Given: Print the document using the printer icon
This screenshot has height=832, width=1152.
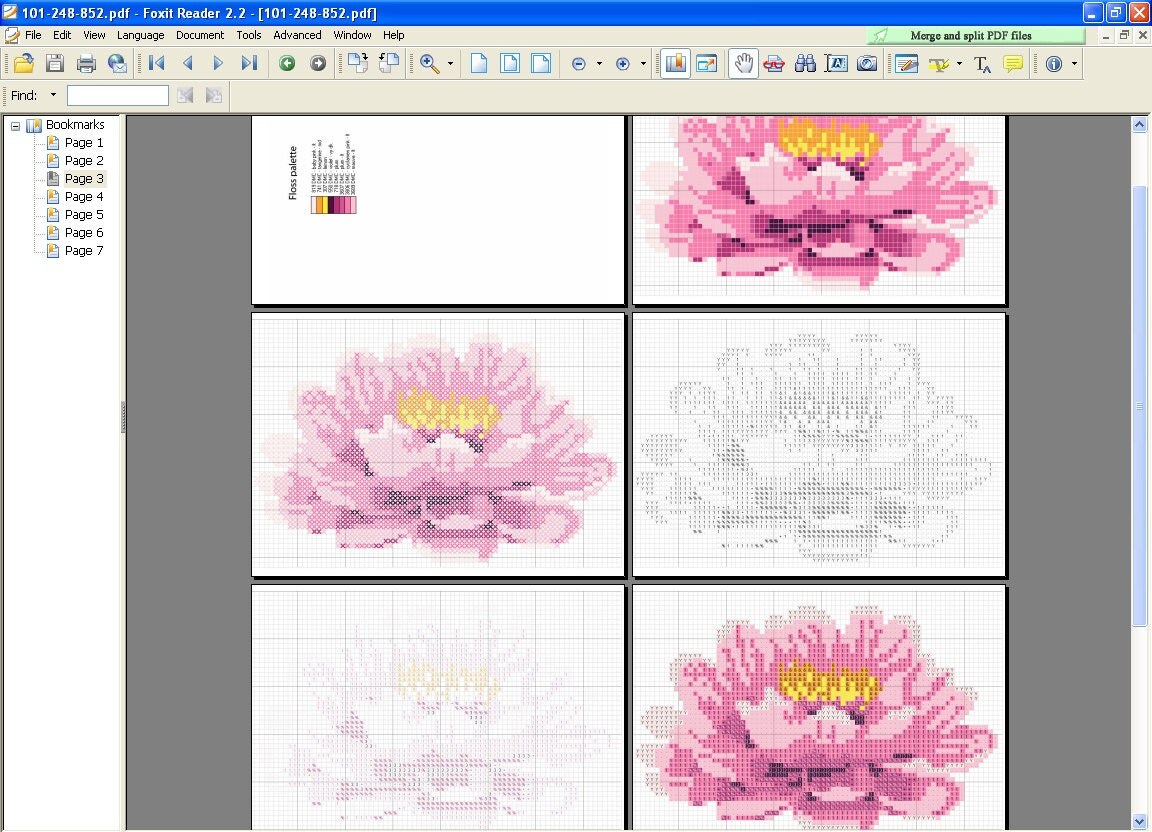Looking at the screenshot, I should coord(86,63).
